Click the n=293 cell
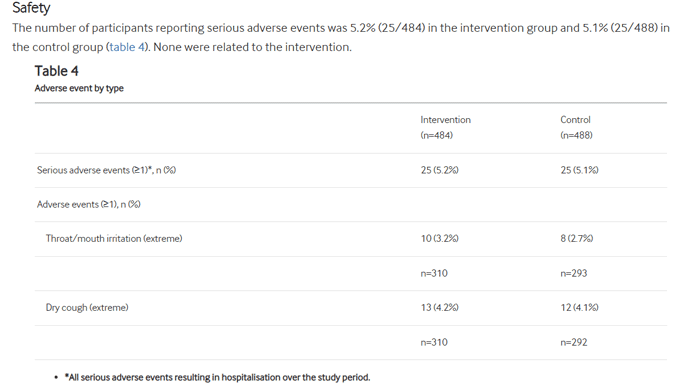Viewport: 700px width, 387px height. 574,273
